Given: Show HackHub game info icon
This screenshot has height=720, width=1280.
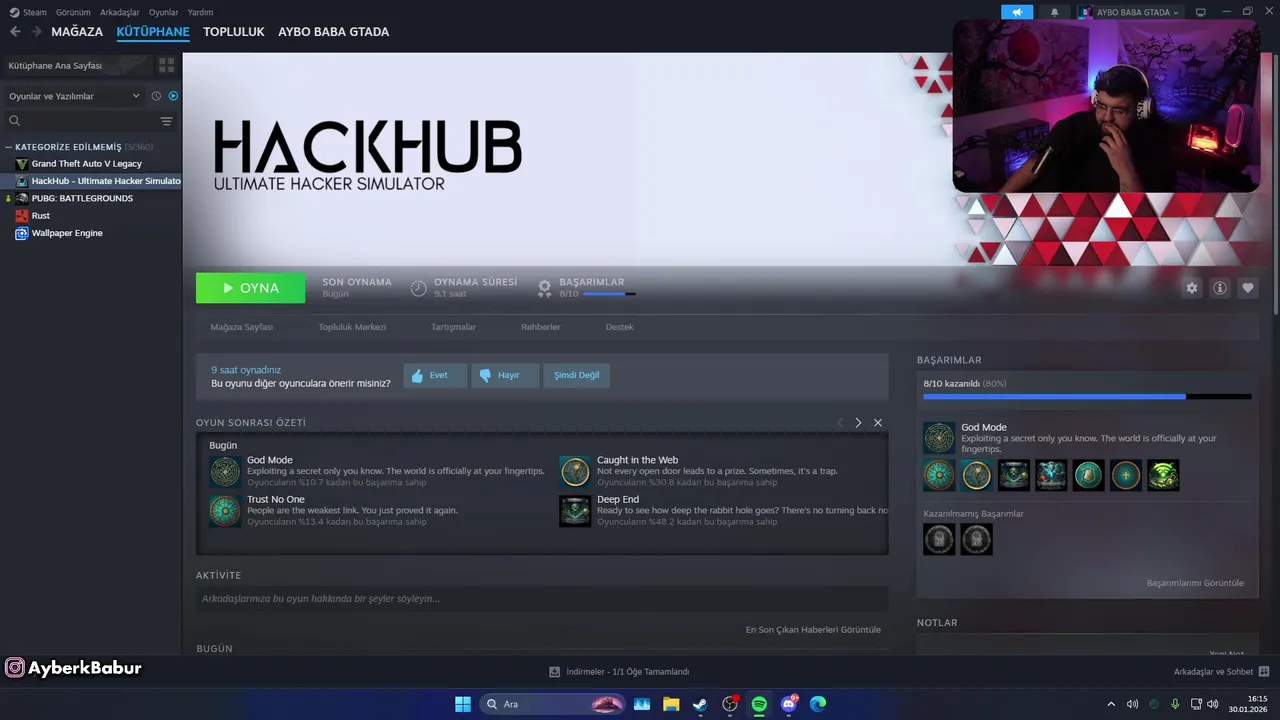Looking at the screenshot, I should [1219, 288].
